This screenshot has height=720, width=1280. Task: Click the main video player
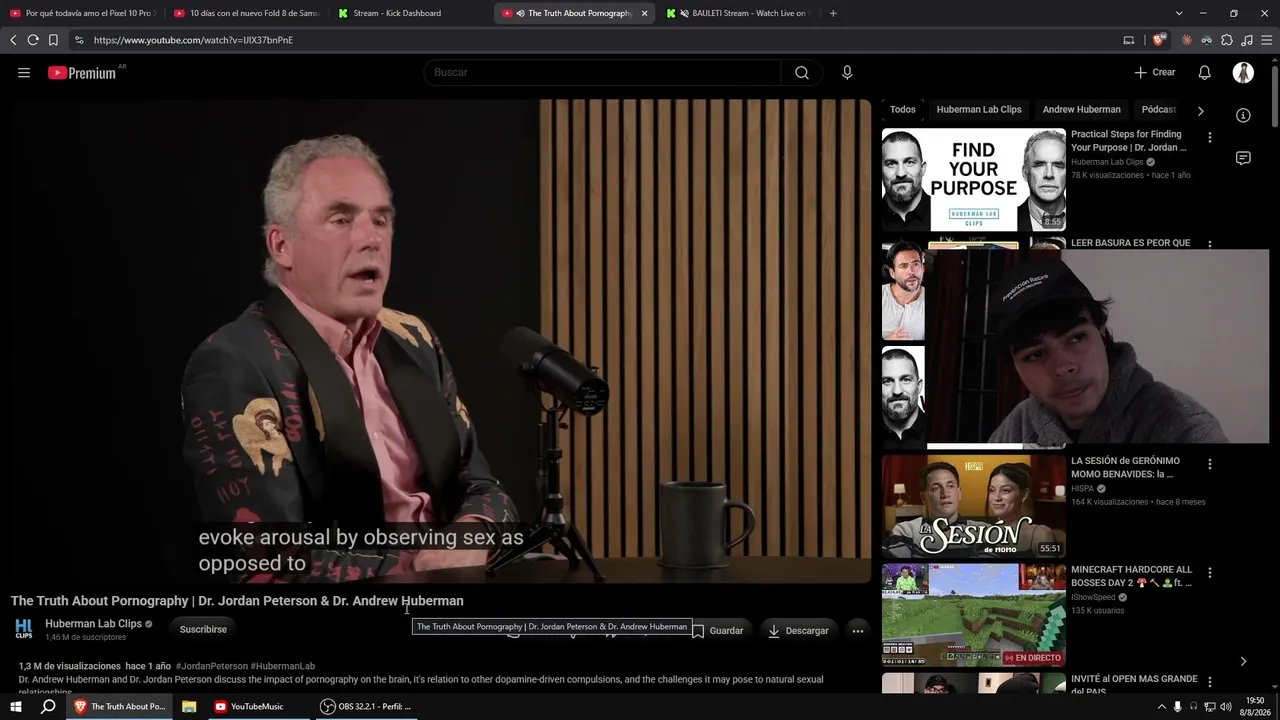pyautogui.click(x=442, y=340)
